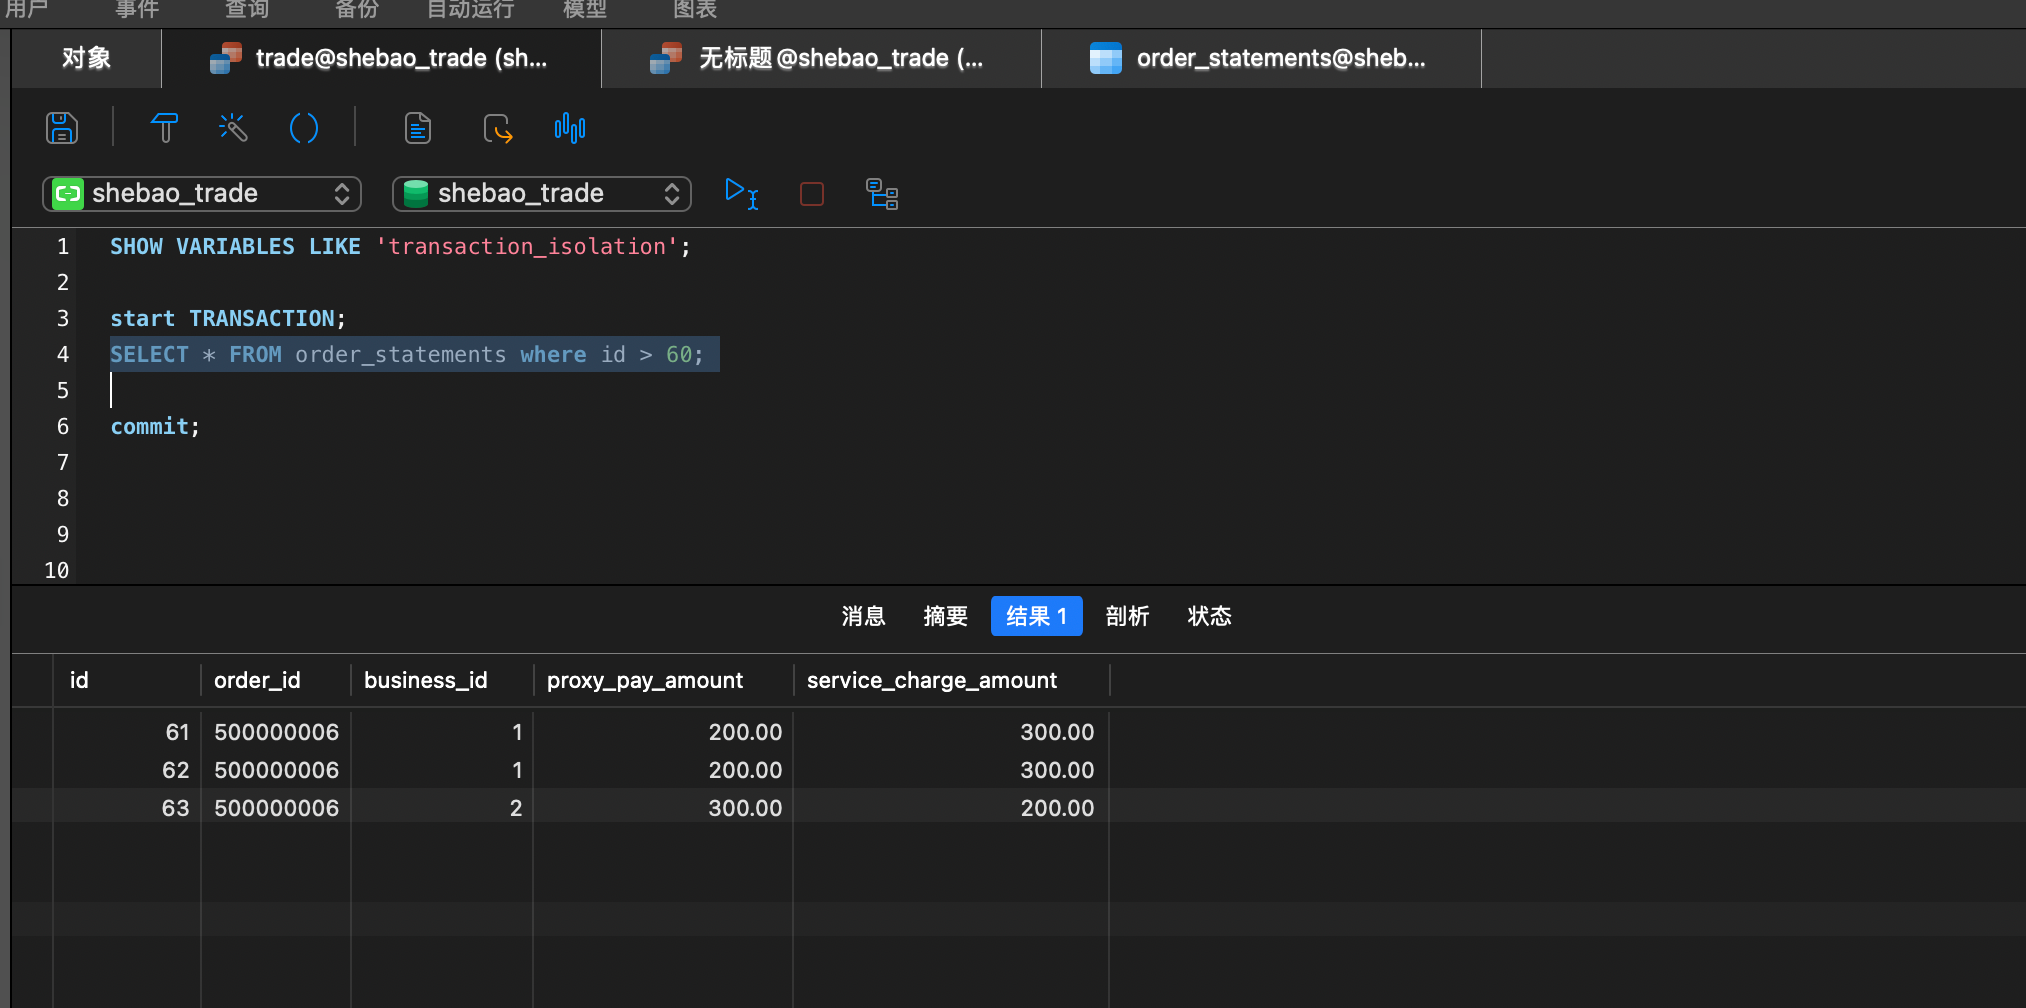
Task: Click line number 6 in the gutter
Action: coord(63,426)
